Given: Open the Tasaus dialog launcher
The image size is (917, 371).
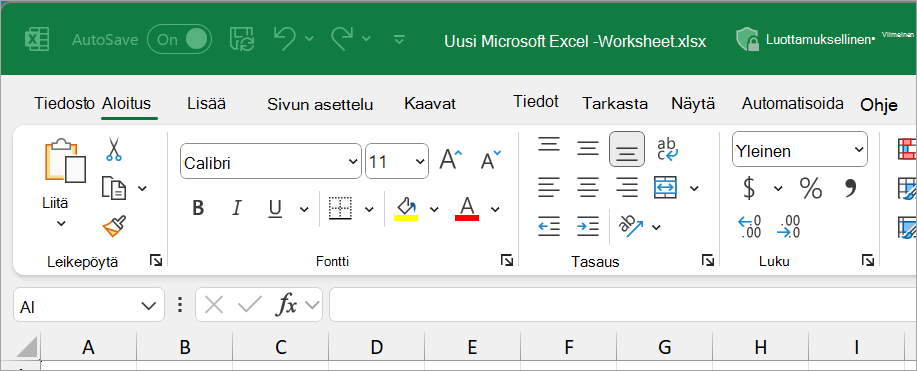Looking at the screenshot, I should pos(708,260).
